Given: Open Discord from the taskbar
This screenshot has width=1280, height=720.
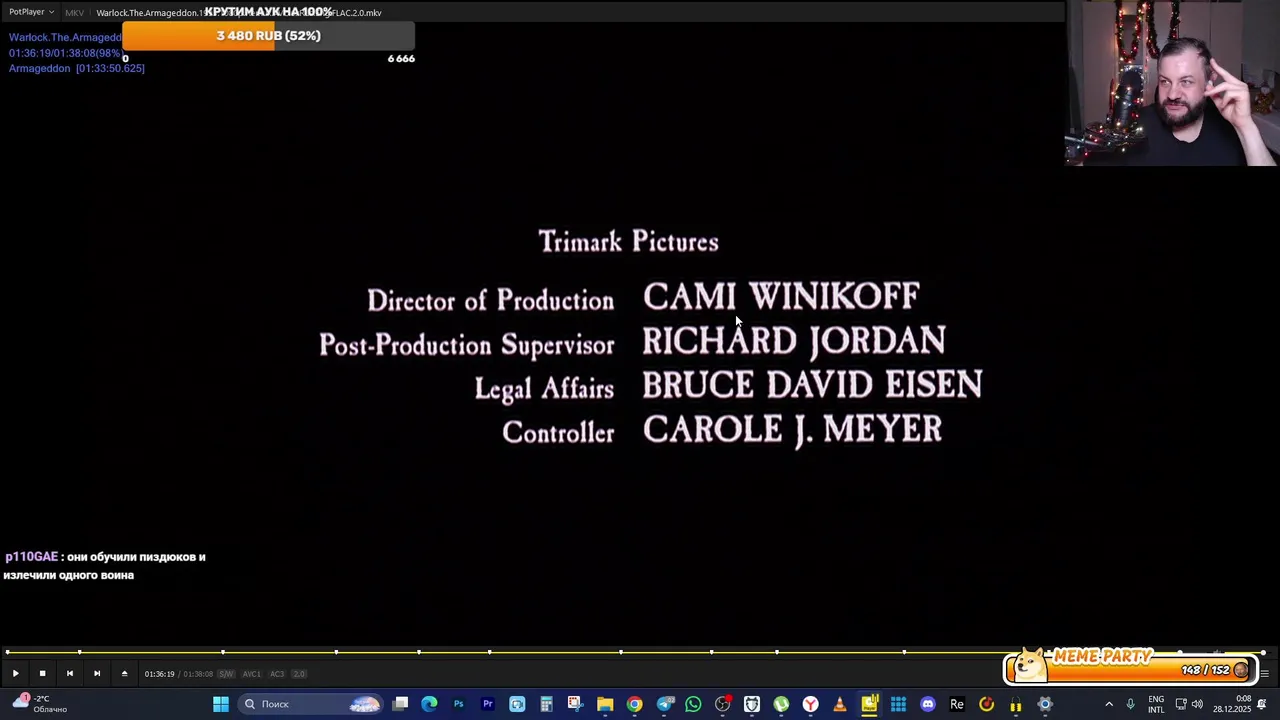Looking at the screenshot, I should click(x=928, y=704).
